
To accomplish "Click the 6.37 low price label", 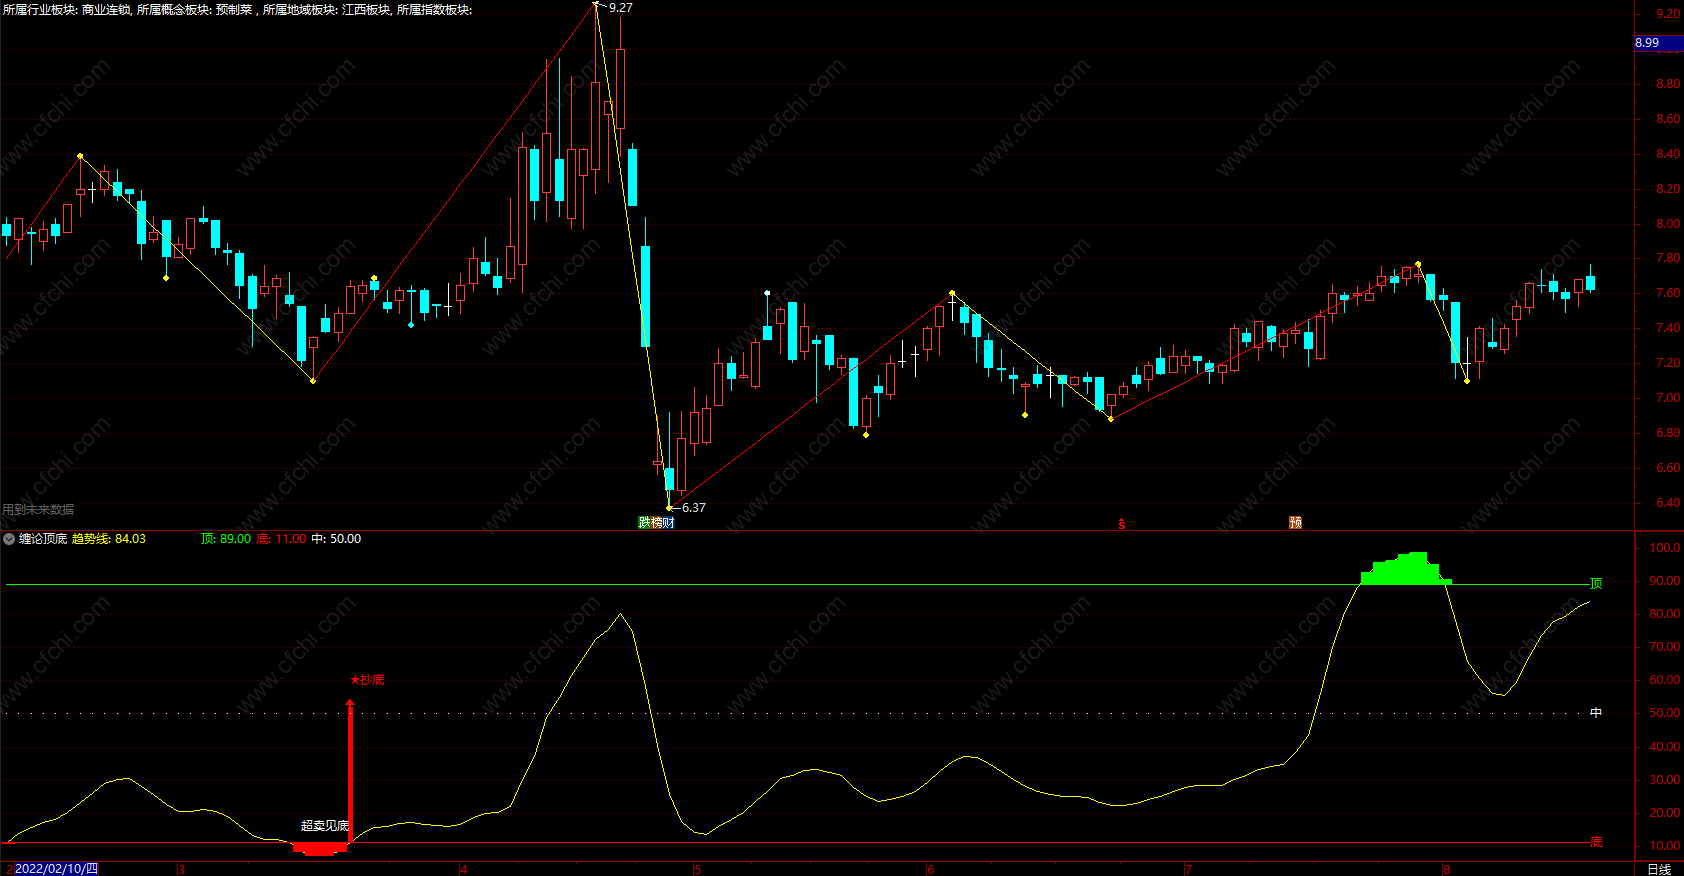I will coord(693,508).
